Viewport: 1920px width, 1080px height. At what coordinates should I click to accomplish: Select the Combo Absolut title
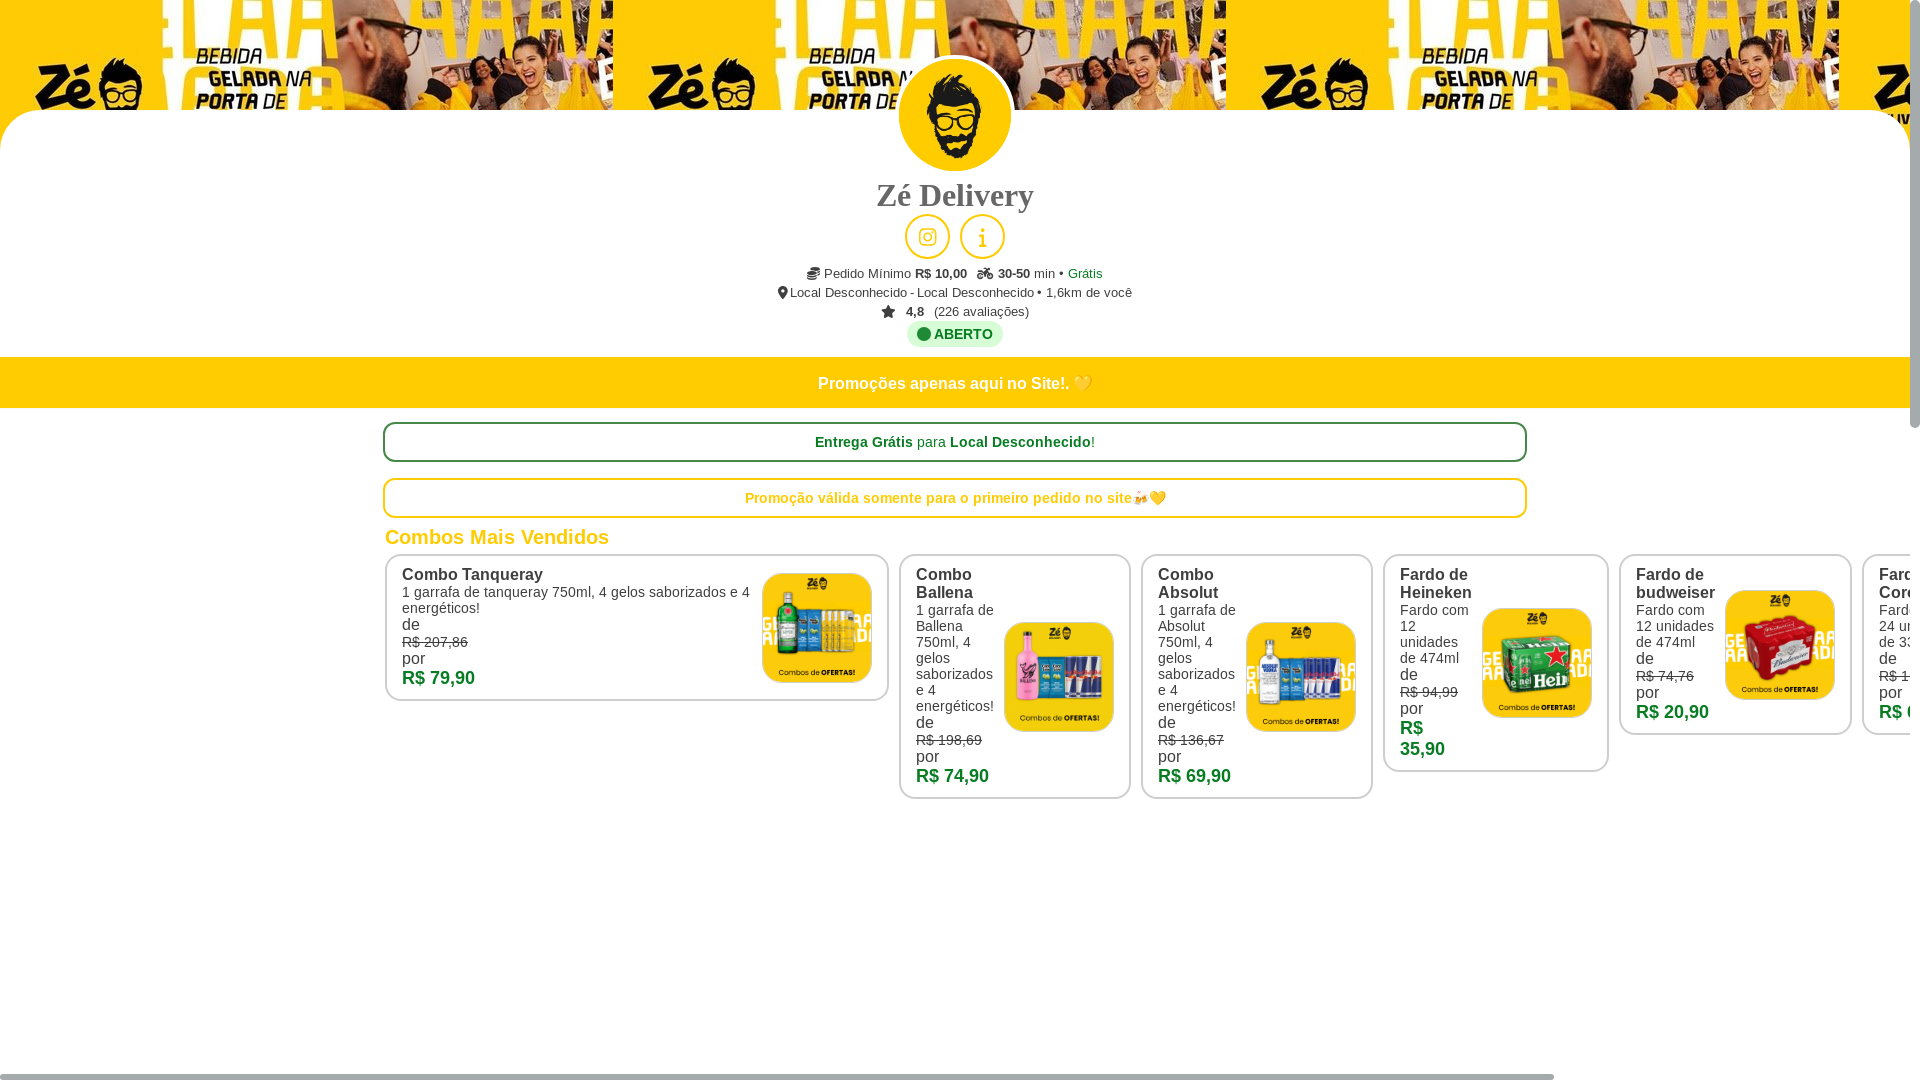click(1188, 584)
